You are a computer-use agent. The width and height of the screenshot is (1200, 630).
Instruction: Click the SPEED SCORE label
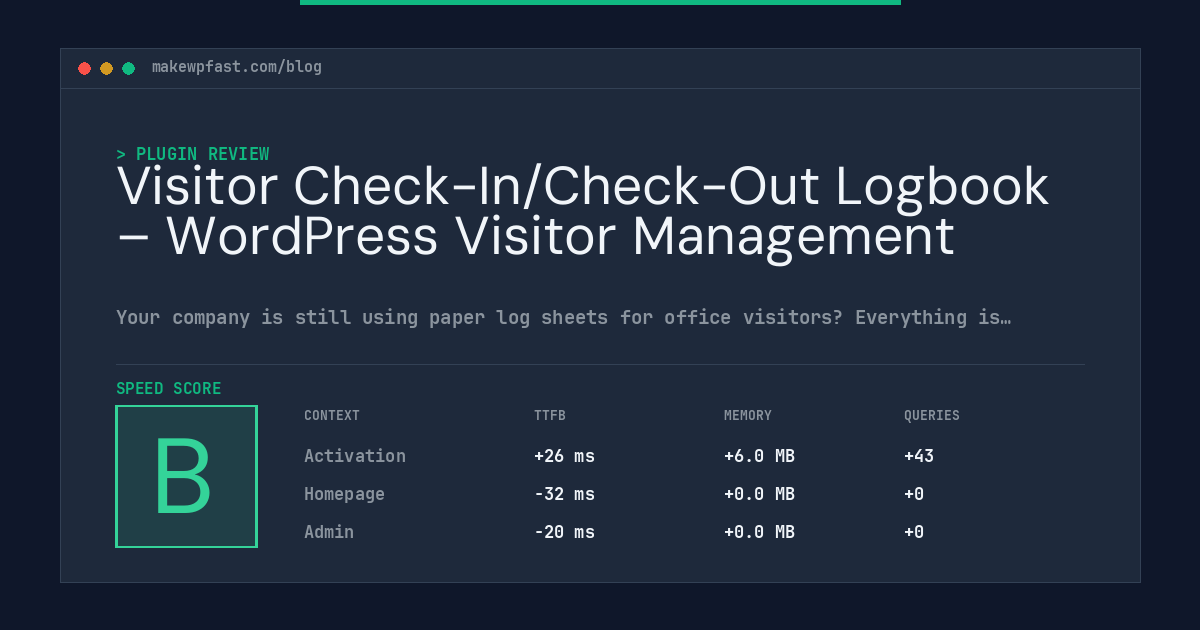pyautogui.click(x=169, y=389)
